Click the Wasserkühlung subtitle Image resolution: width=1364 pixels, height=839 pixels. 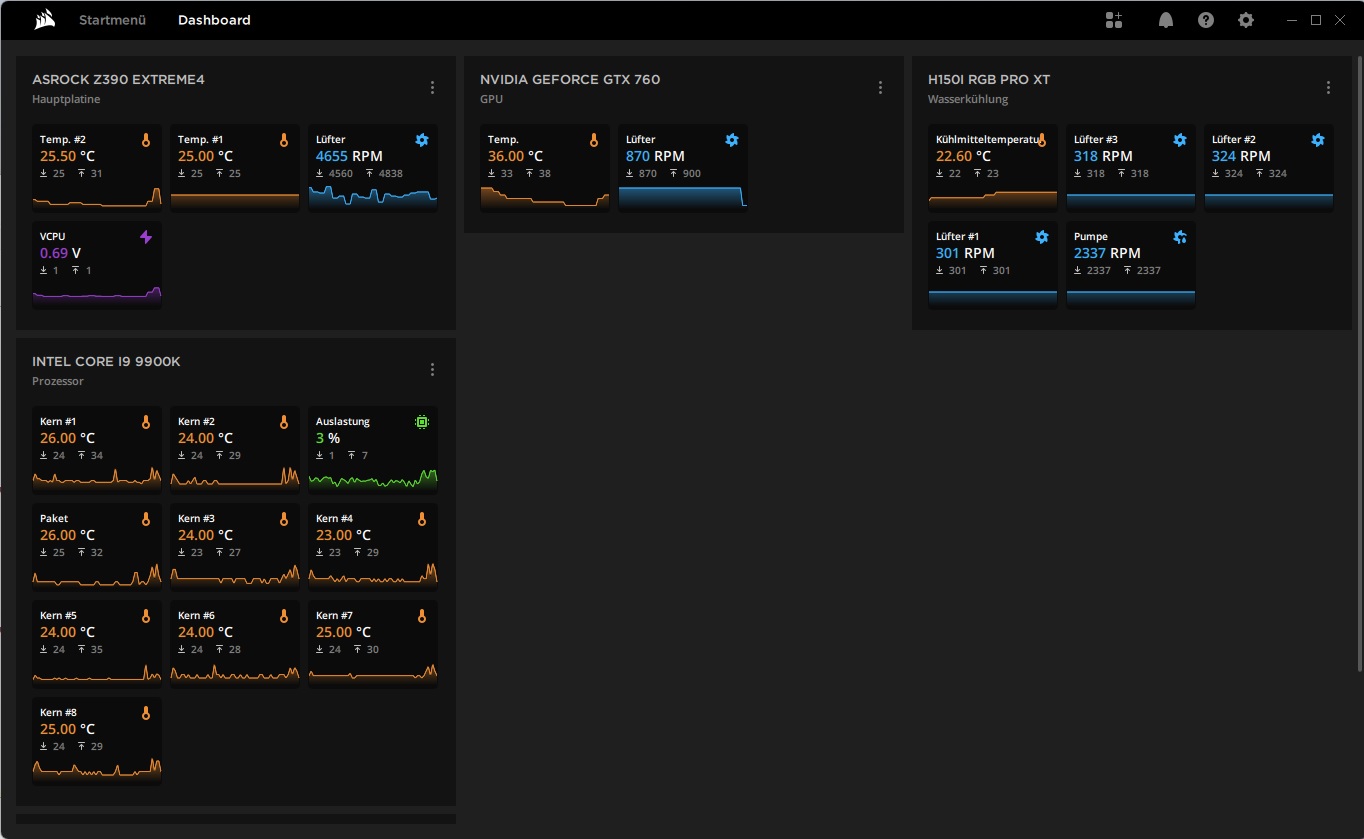tap(968, 100)
